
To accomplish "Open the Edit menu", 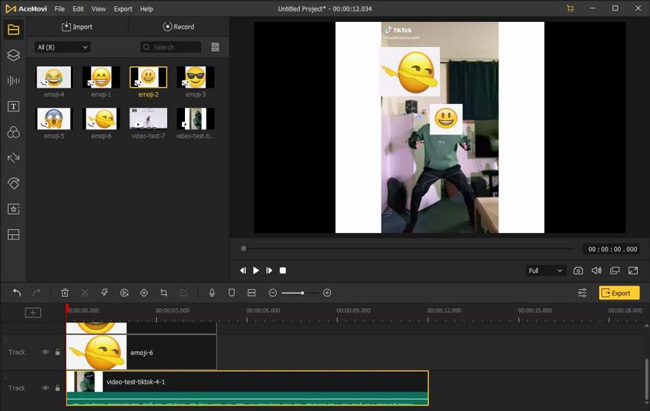I will (x=78, y=9).
